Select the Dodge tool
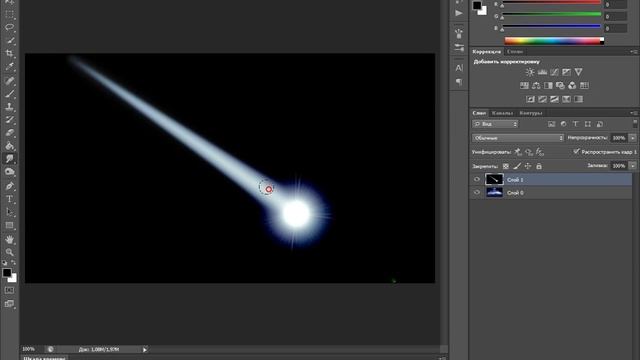This screenshot has width=640, height=360. 9,172
